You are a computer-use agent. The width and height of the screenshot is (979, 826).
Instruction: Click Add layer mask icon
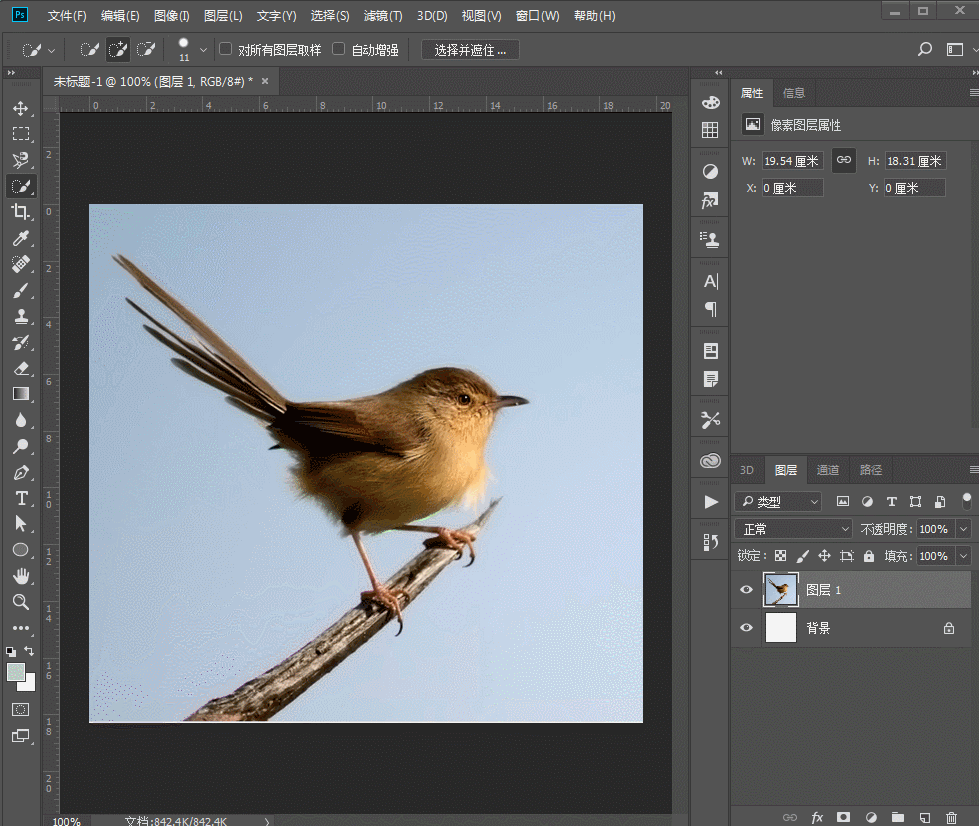pyautogui.click(x=844, y=817)
